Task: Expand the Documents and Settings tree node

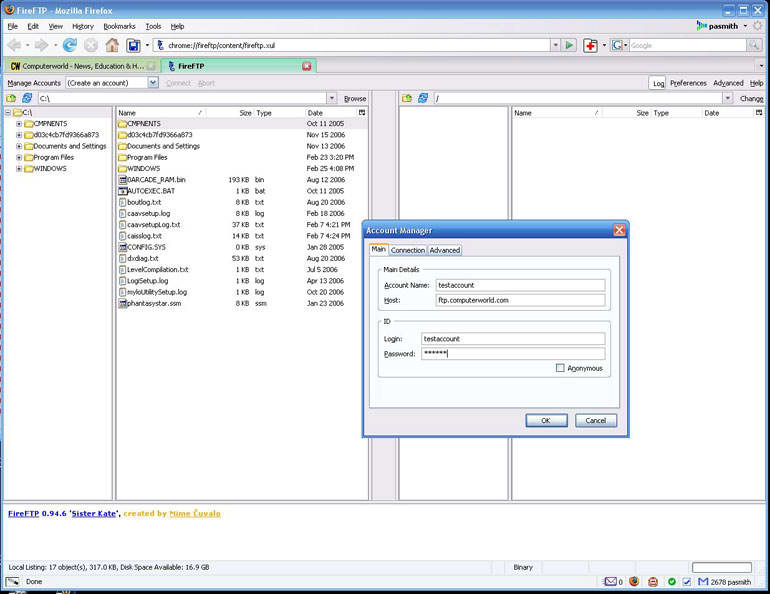Action: (19, 146)
